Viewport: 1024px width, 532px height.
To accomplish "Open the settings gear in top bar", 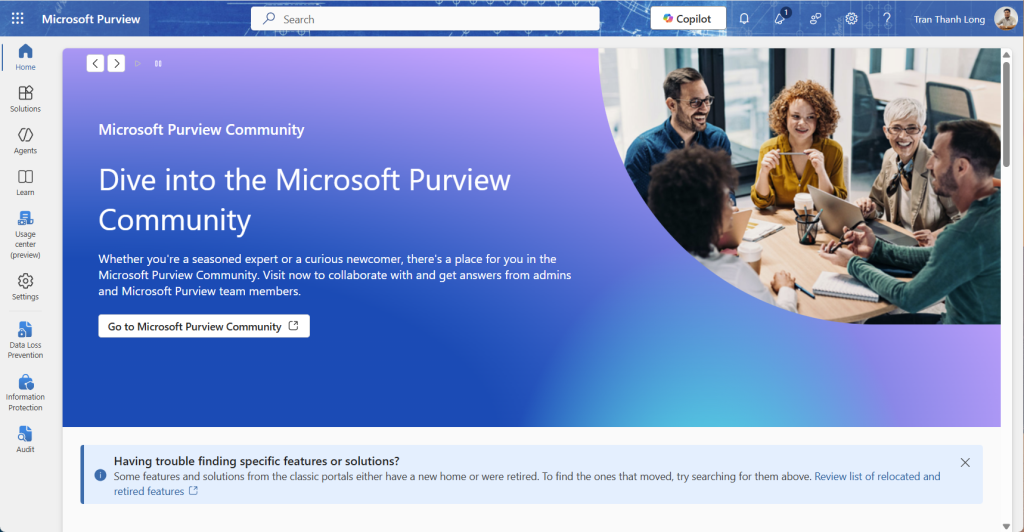I will [x=851, y=19].
